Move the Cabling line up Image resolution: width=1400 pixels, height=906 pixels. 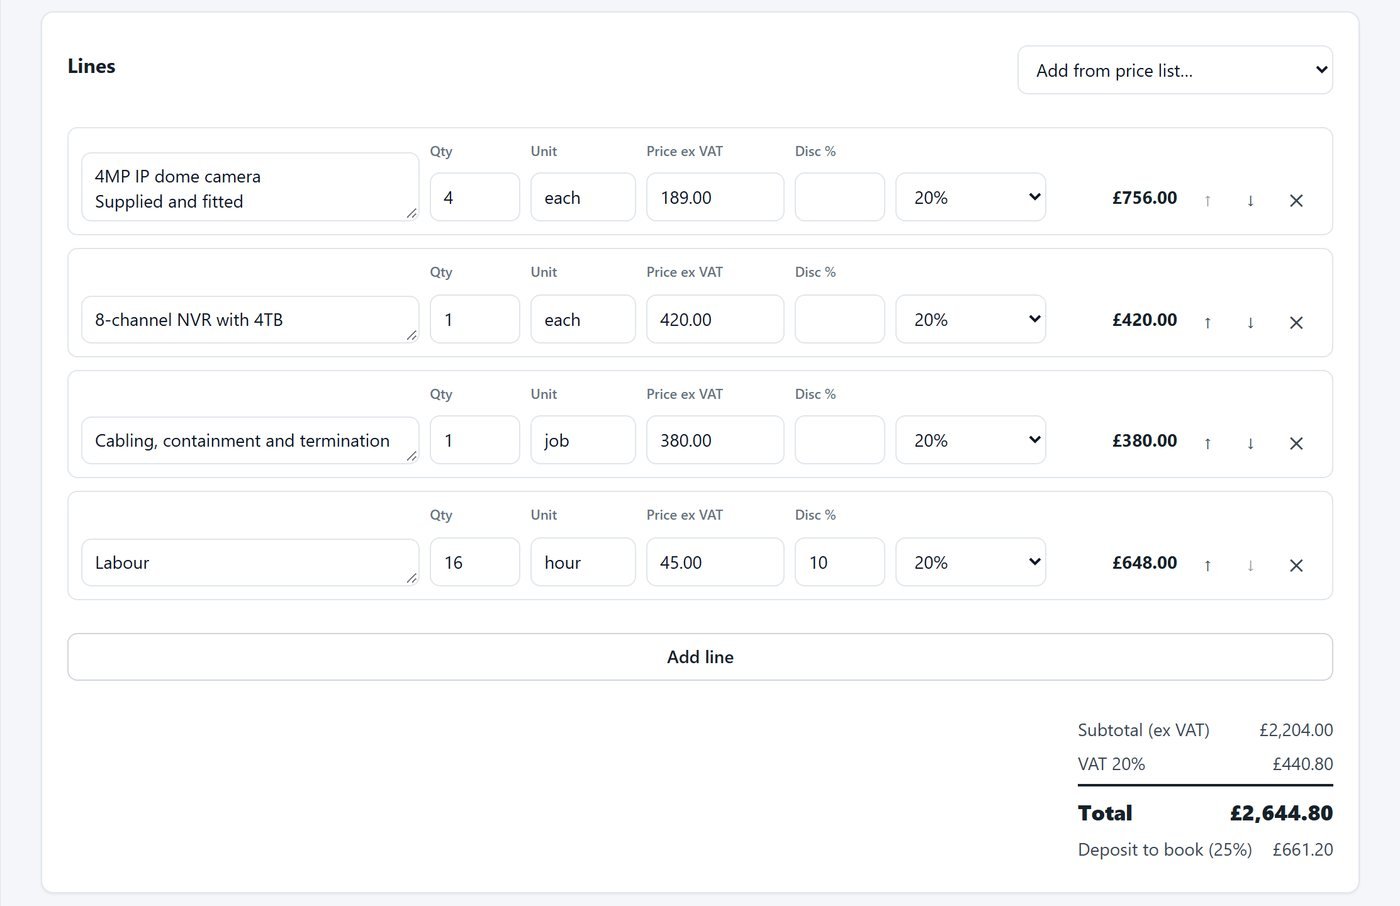click(x=1208, y=443)
